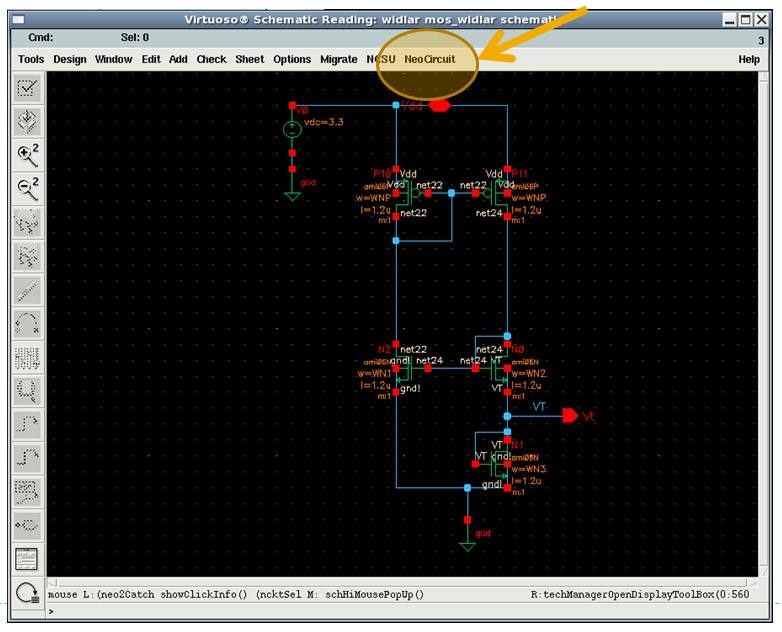
Task: Click the Repeat icon at sidebar bottom
Action: (x=27, y=591)
